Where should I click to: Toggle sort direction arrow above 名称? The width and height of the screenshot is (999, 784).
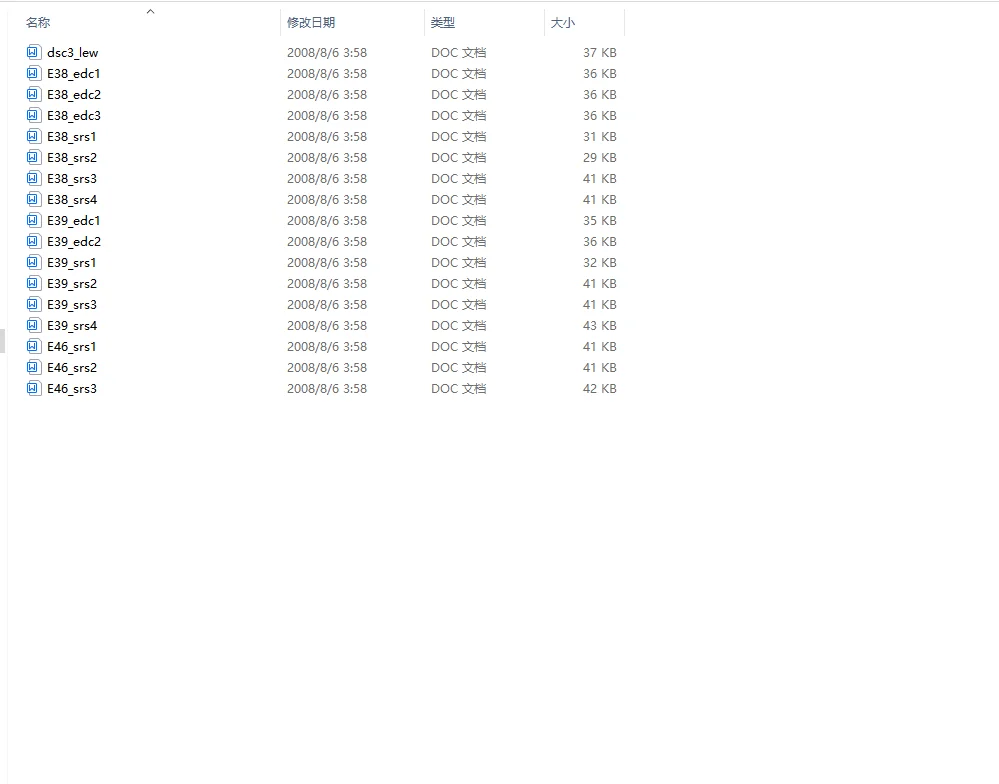point(150,11)
